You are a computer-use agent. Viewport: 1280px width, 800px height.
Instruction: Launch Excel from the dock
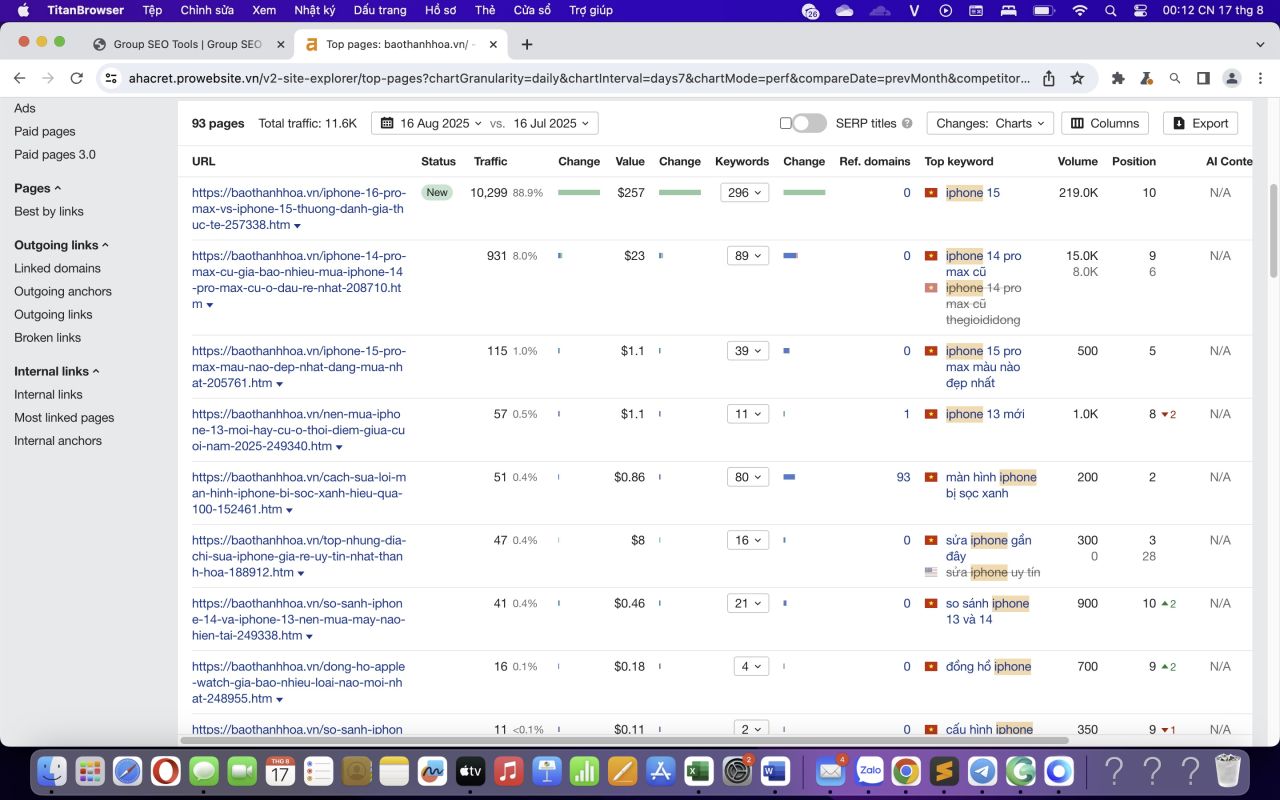click(x=699, y=771)
